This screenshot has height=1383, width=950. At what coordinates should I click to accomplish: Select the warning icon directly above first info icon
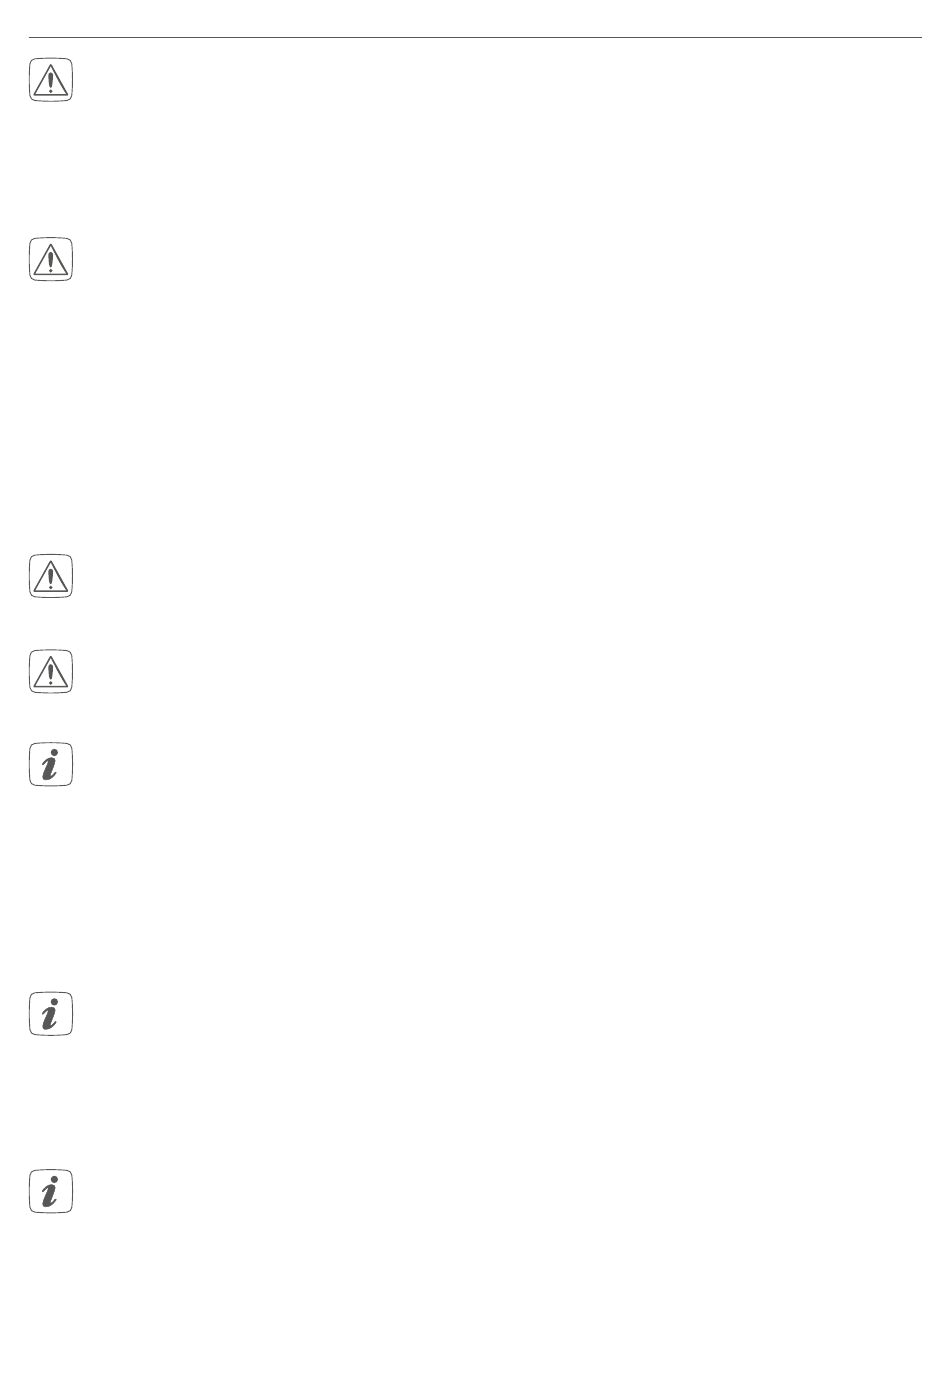(x=50, y=671)
